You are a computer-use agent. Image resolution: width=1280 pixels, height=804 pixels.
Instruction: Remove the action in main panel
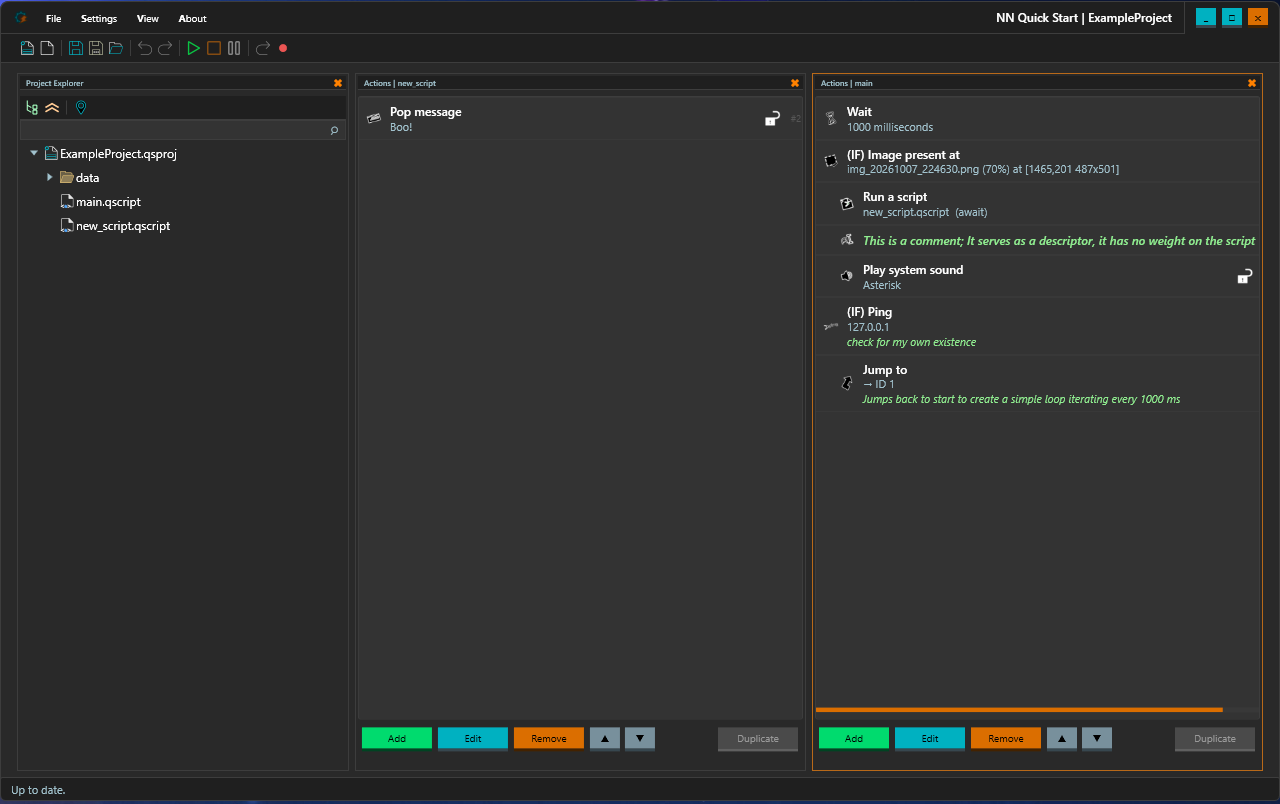1006,738
